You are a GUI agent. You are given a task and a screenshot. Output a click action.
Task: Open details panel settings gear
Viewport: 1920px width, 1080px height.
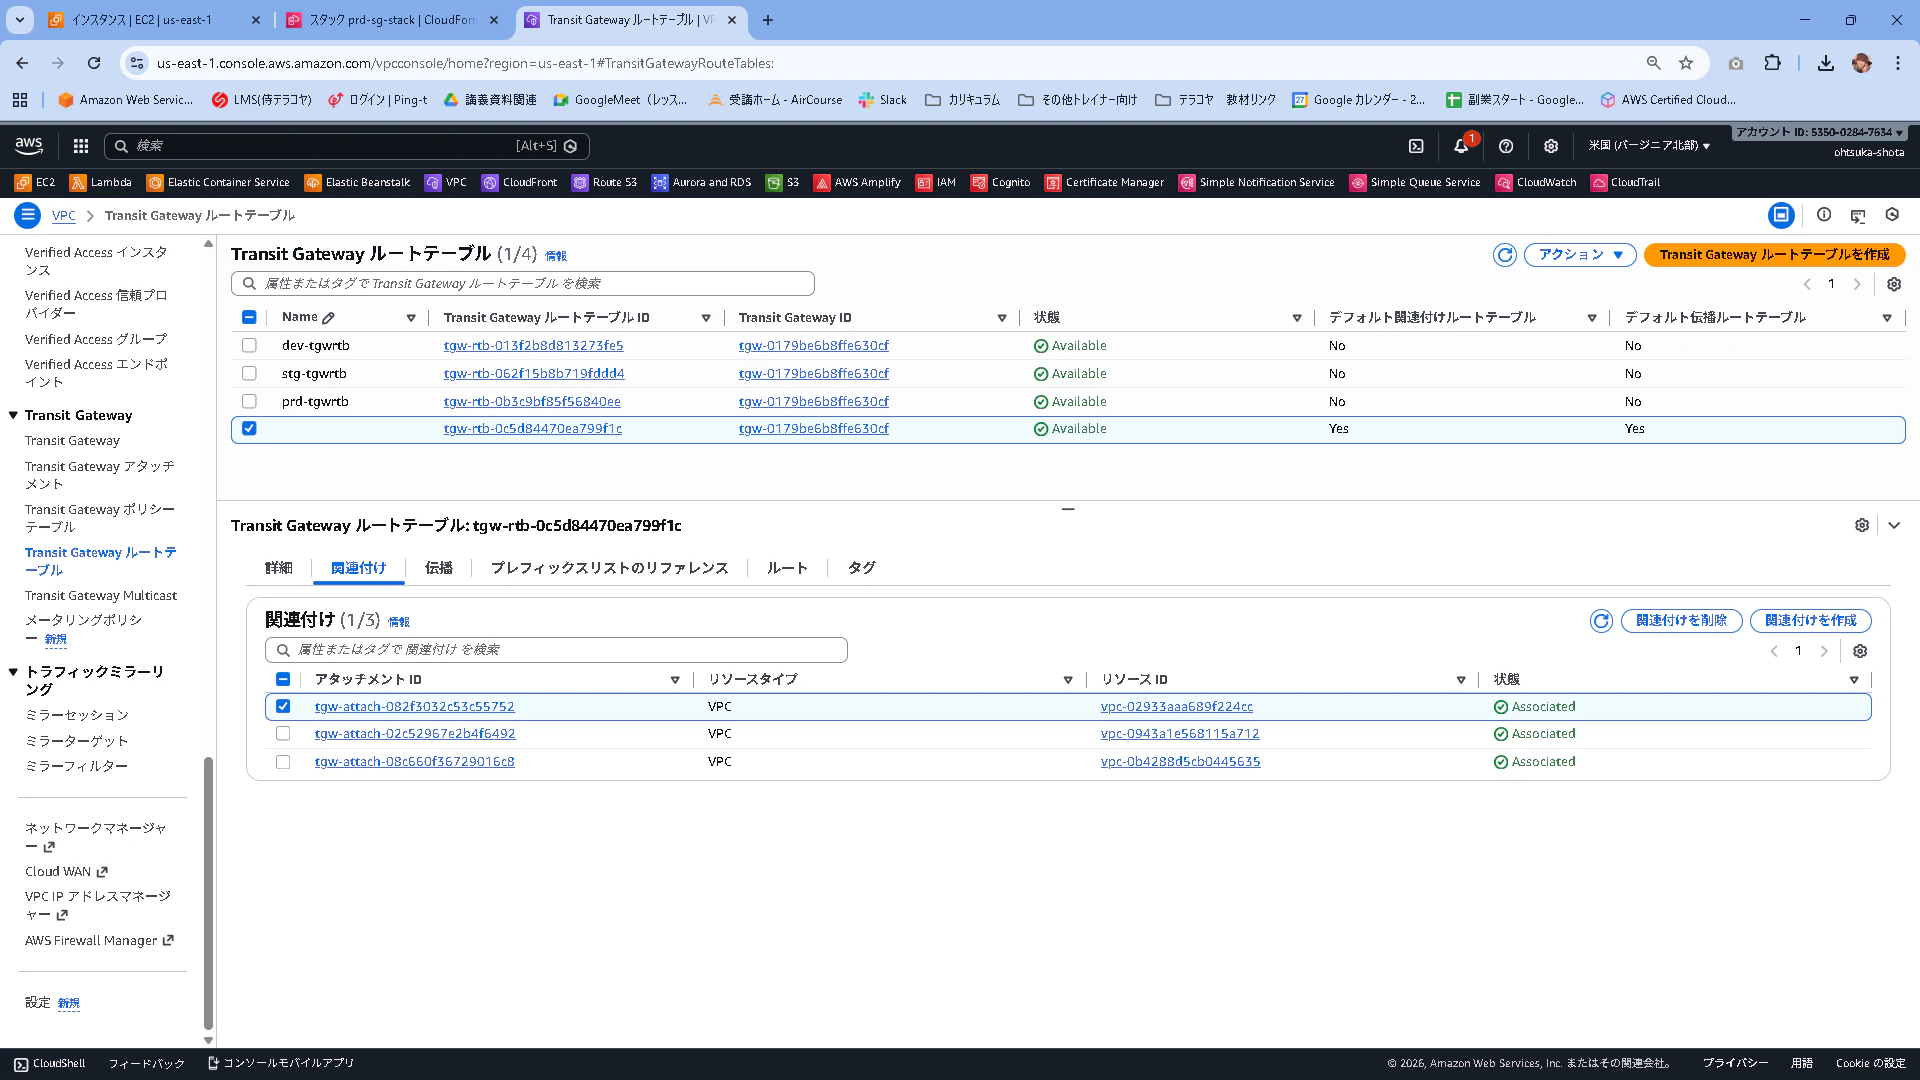click(1862, 525)
